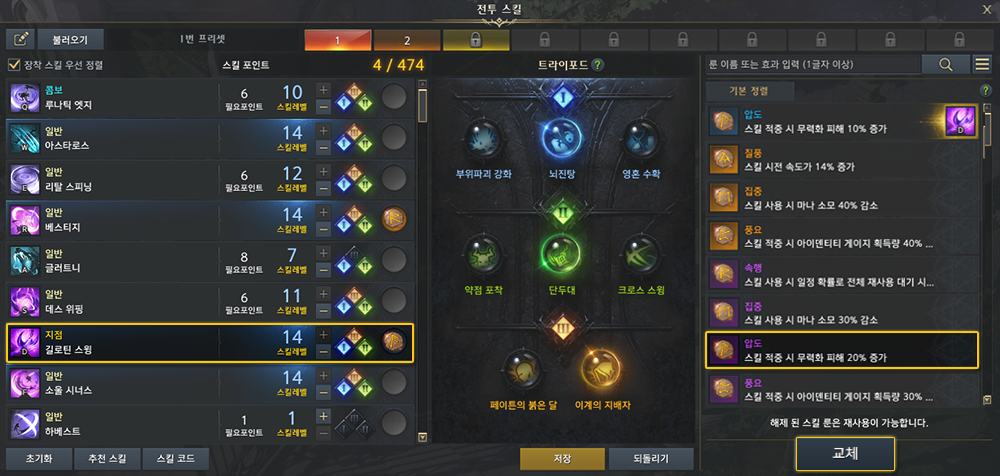Screen dimensions: 1000x476
Task: Click the 교체 replace button
Action: [845, 454]
